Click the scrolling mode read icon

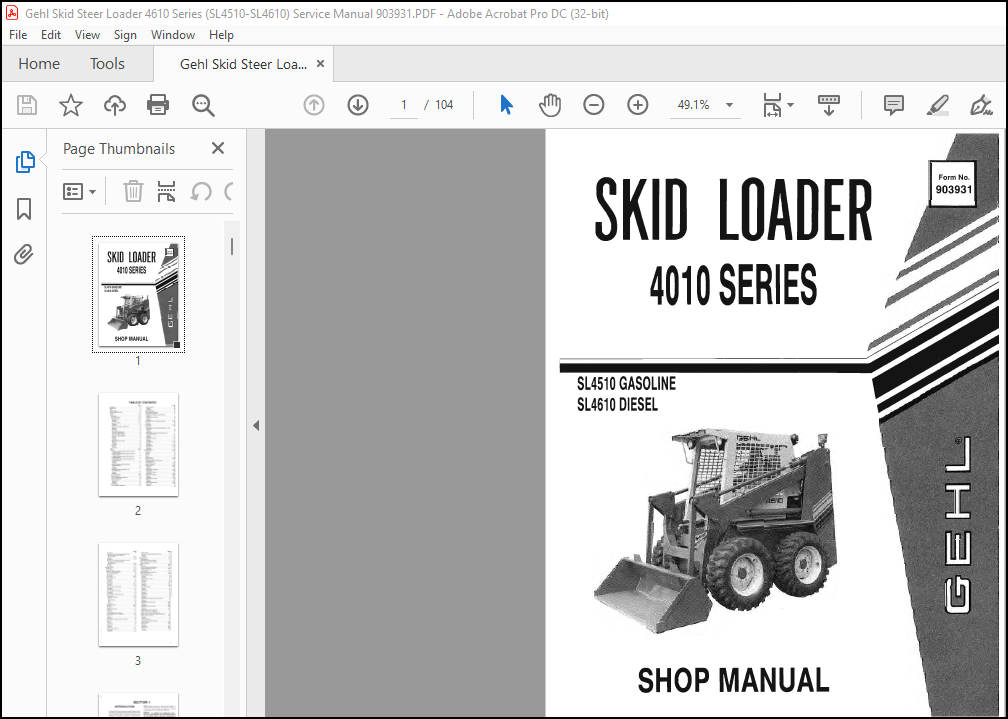(829, 105)
